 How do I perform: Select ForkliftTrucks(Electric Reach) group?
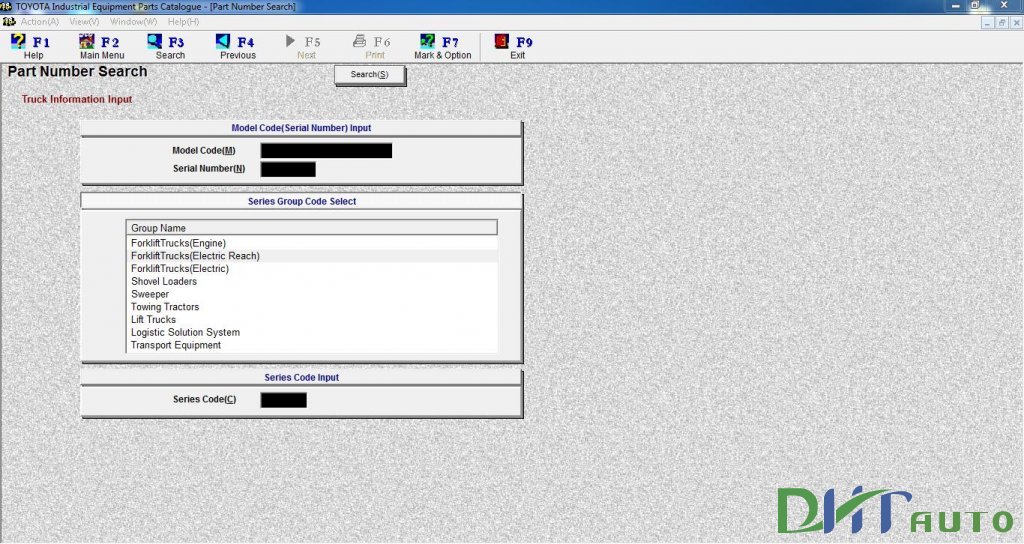312,256
